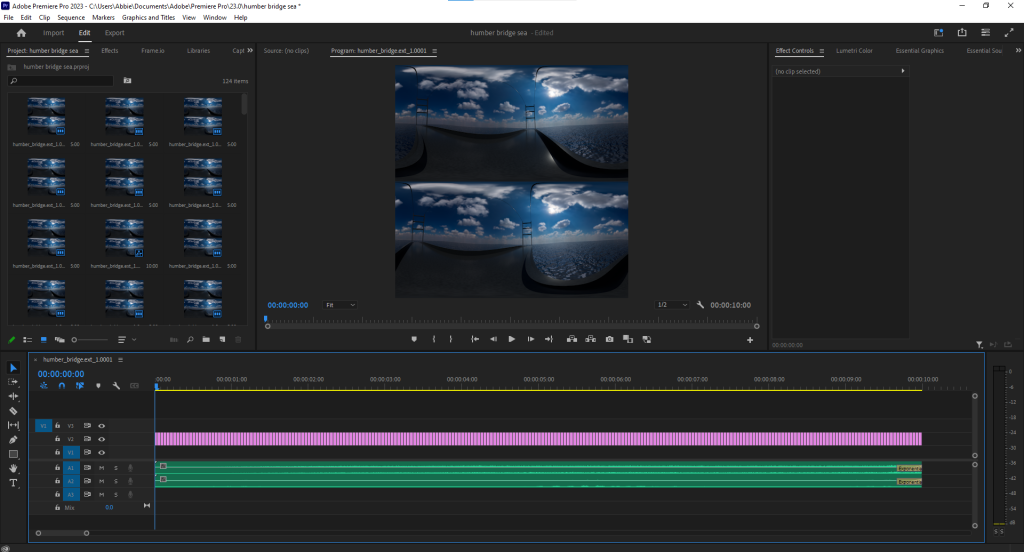This screenshot has height=552, width=1024.
Task: Toggle Snap in Timeline magnet icon
Action: click(x=62, y=385)
